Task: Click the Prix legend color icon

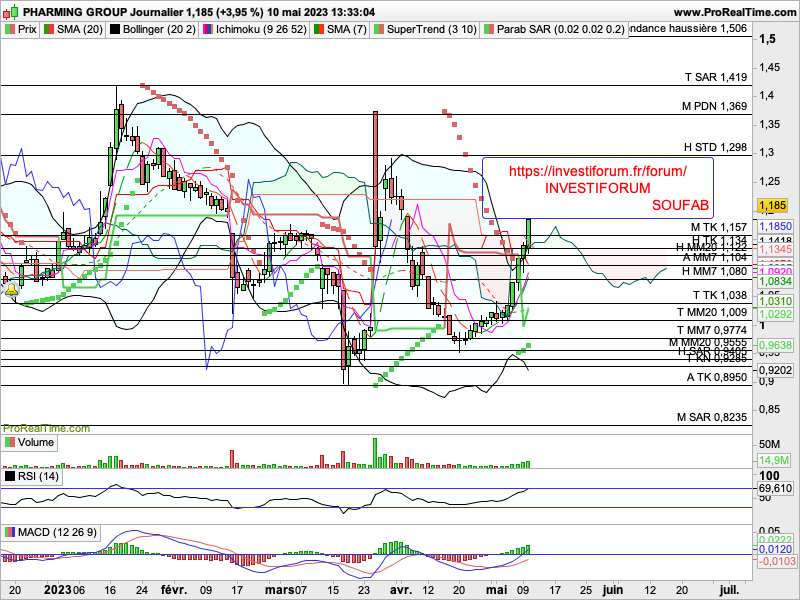Action: click(9, 29)
